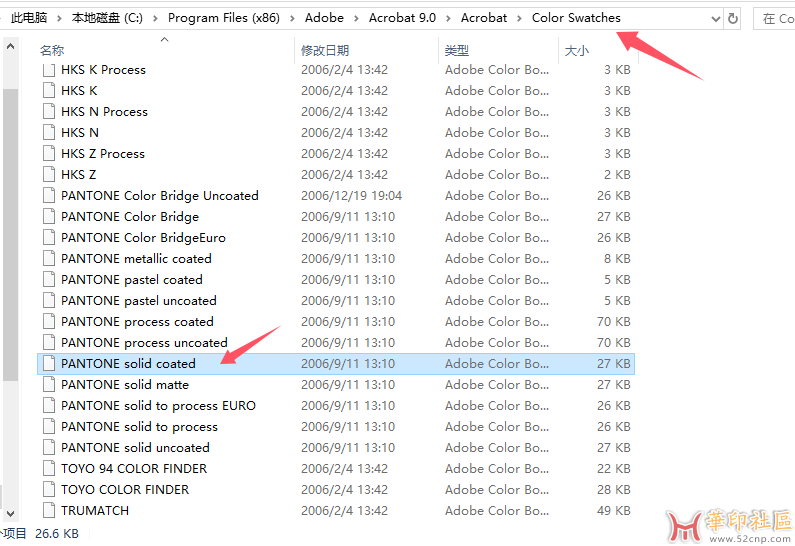The image size is (795, 546).
Task: Click the PANTONE Color Bridge file icon
Action: [49, 217]
